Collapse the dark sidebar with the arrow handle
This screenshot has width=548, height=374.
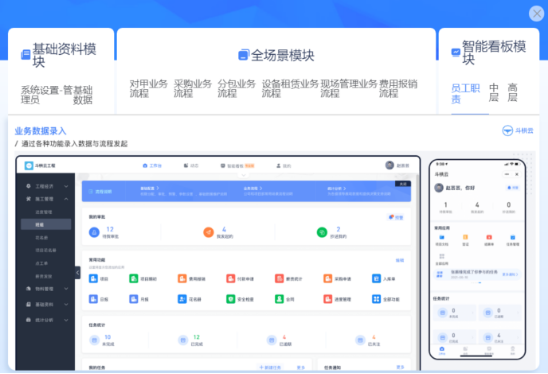point(78,273)
